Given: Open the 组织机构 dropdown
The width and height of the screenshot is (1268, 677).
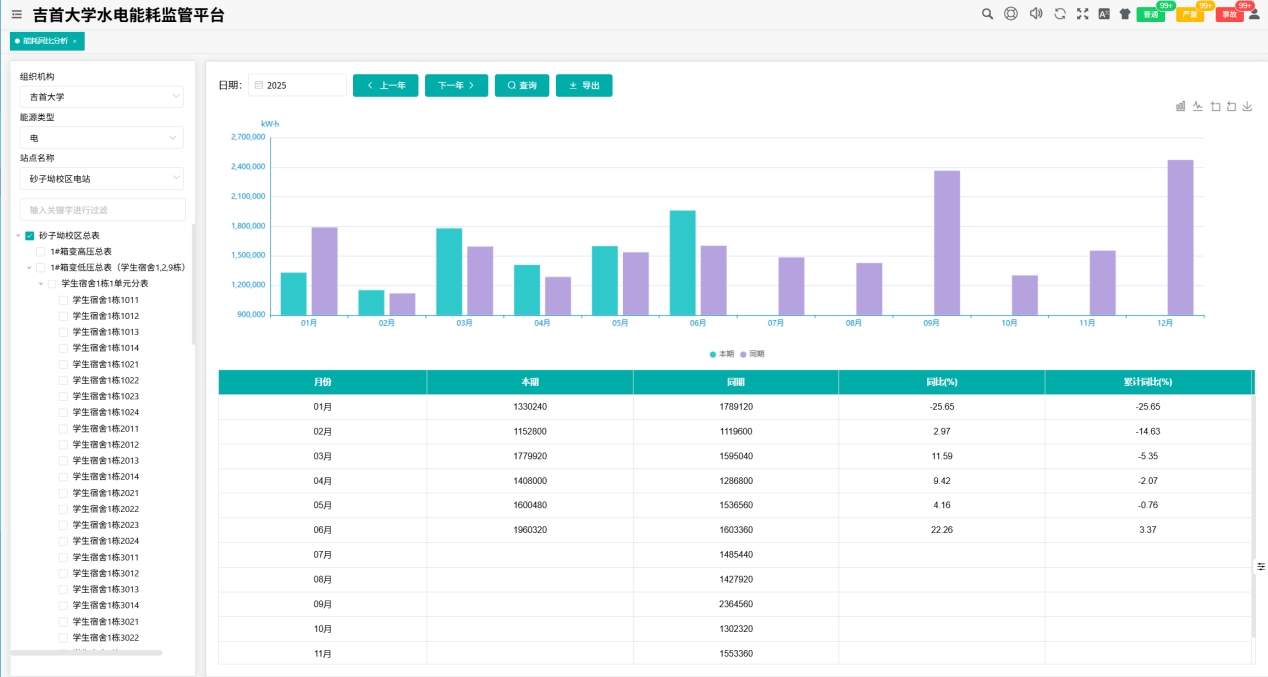Looking at the screenshot, I should (x=102, y=97).
